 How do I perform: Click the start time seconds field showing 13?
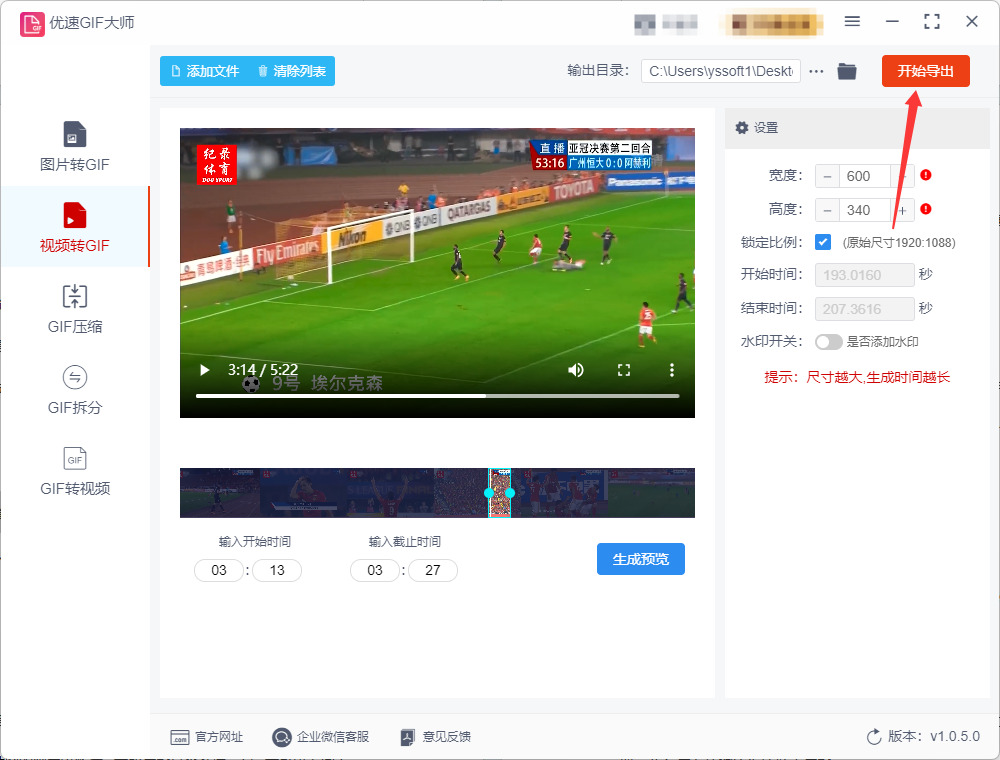pos(277,570)
